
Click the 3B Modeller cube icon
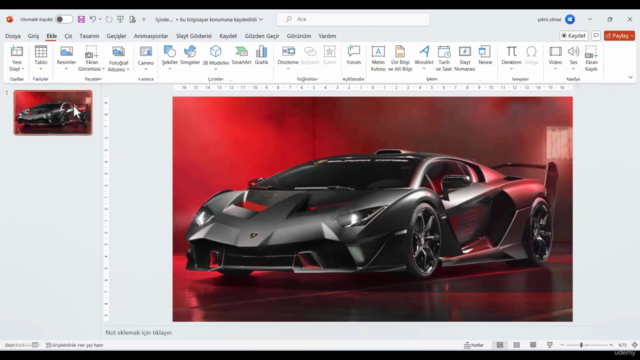point(216,51)
